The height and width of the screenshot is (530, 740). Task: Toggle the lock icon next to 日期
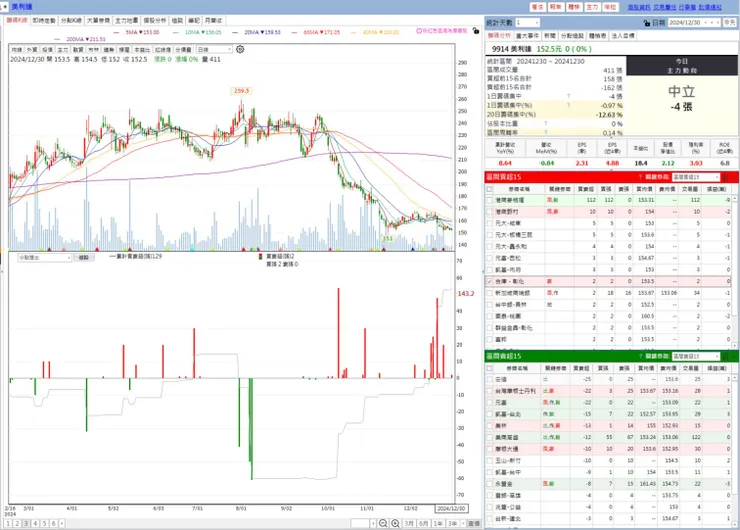point(646,23)
